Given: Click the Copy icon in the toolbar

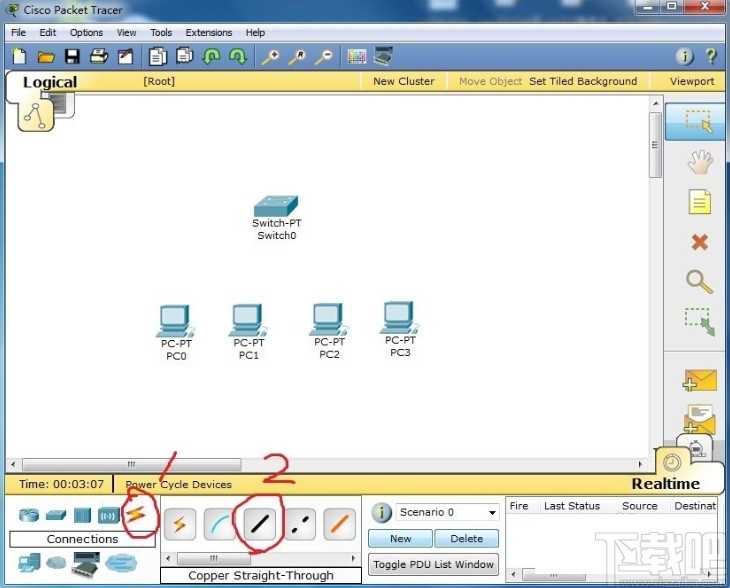Looking at the screenshot, I should coord(158,57).
